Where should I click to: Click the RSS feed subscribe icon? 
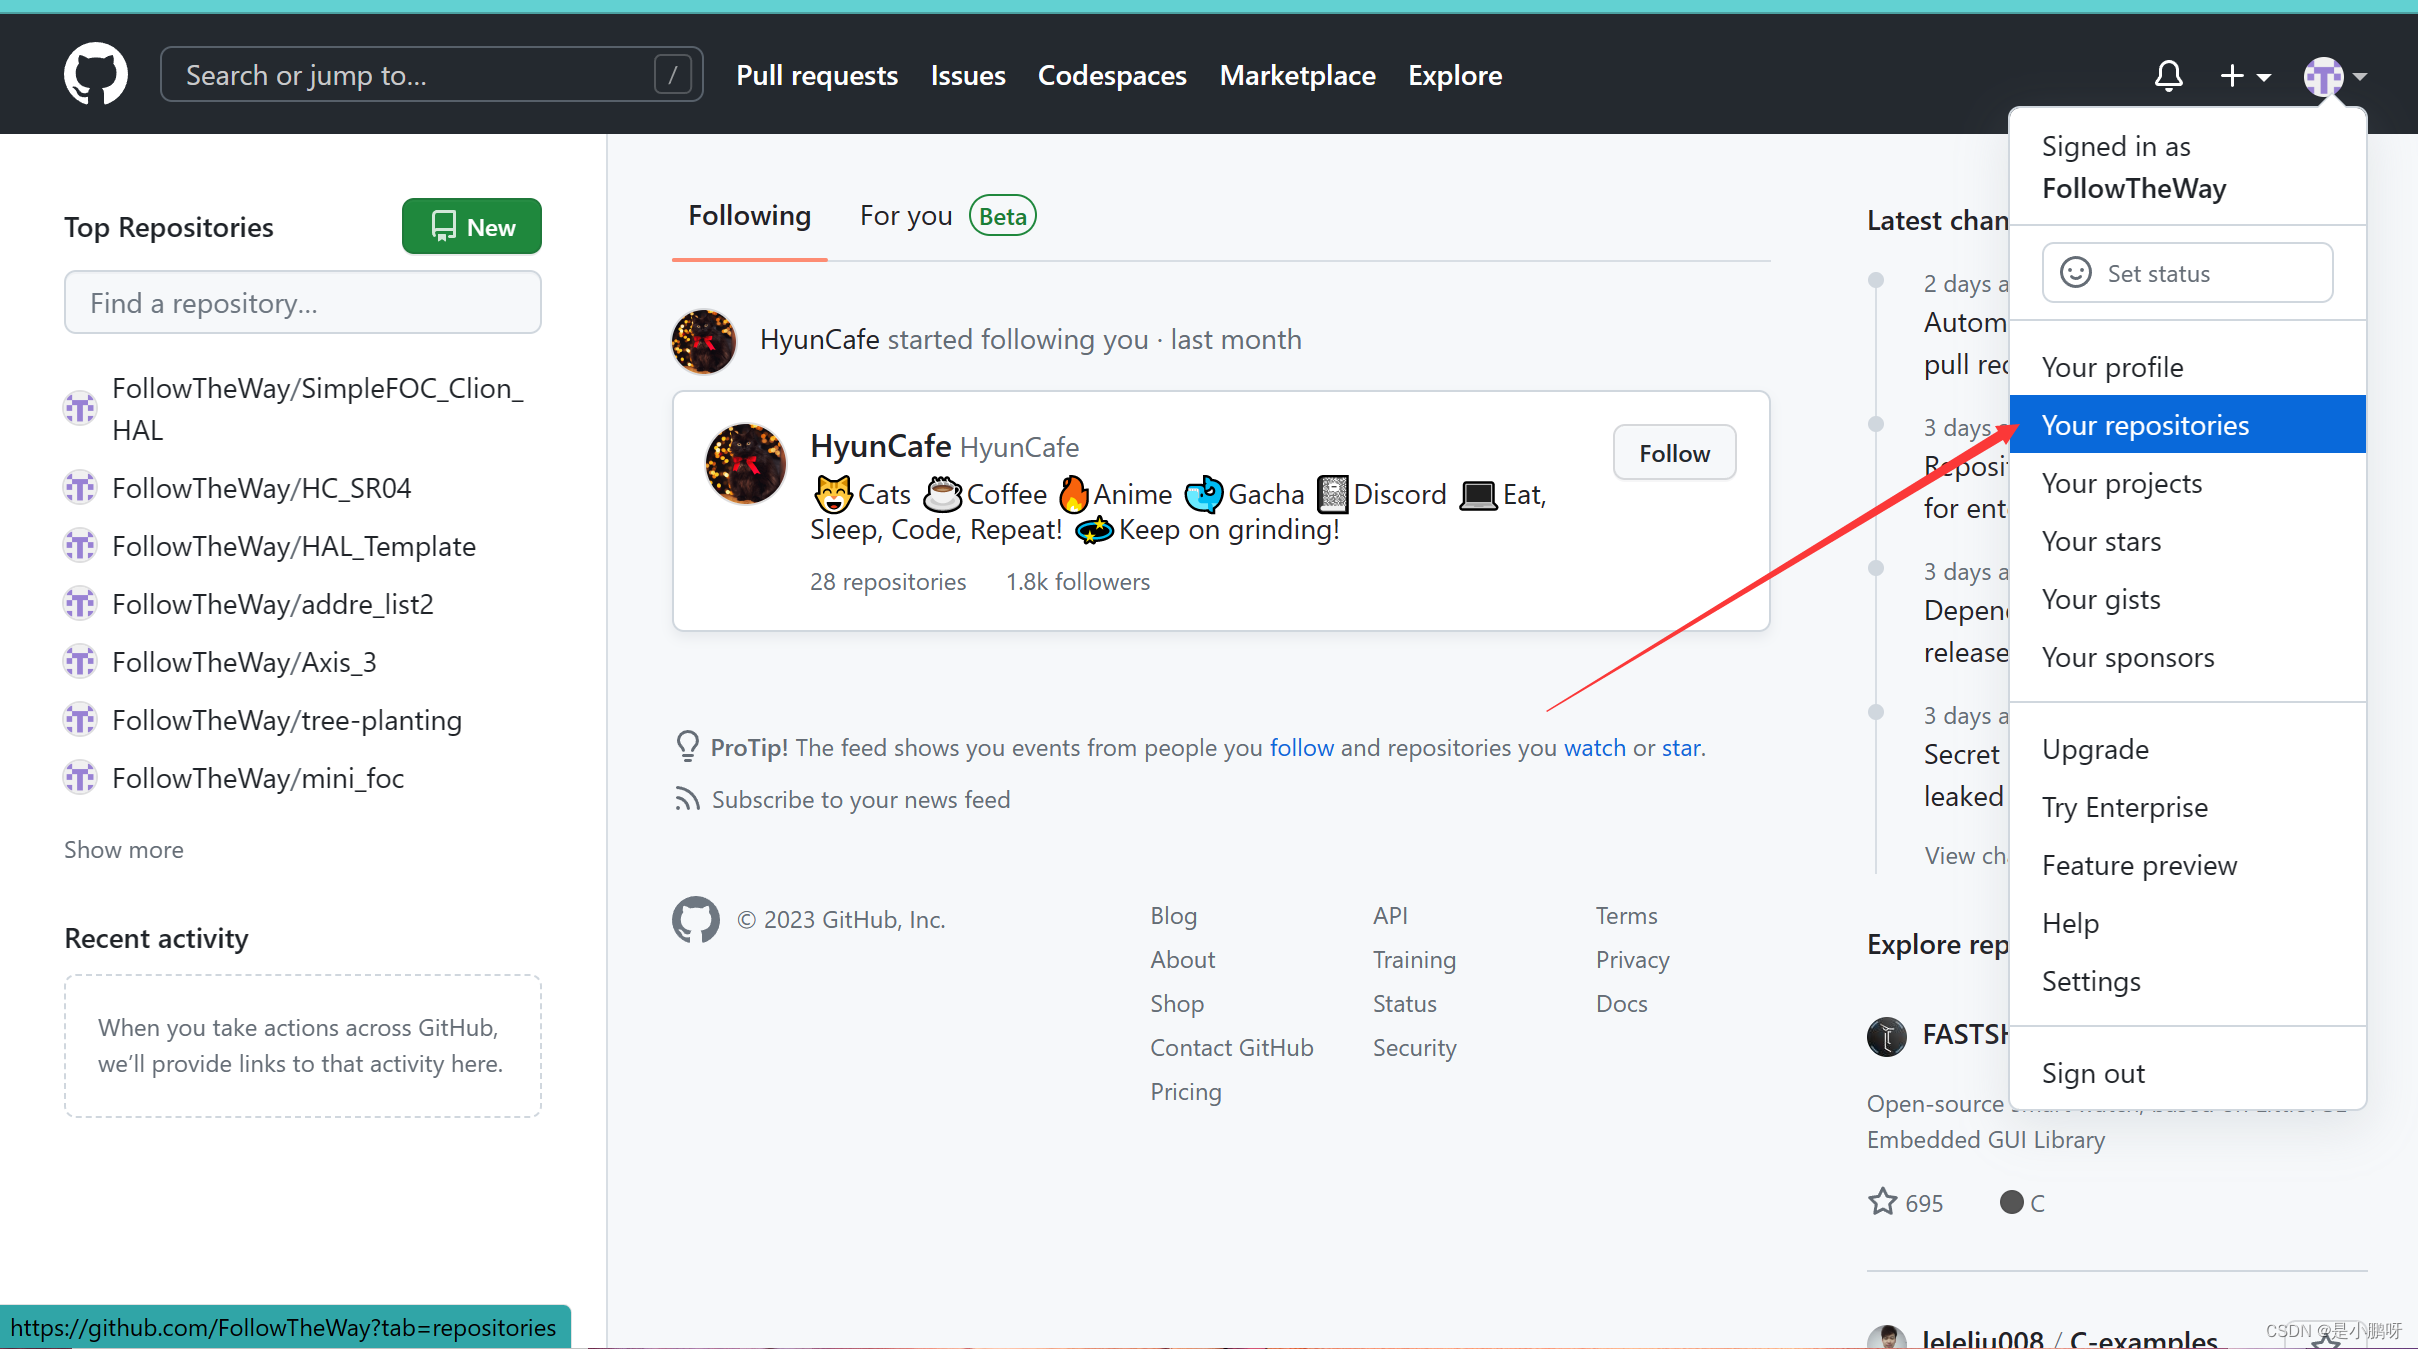pyautogui.click(x=687, y=799)
